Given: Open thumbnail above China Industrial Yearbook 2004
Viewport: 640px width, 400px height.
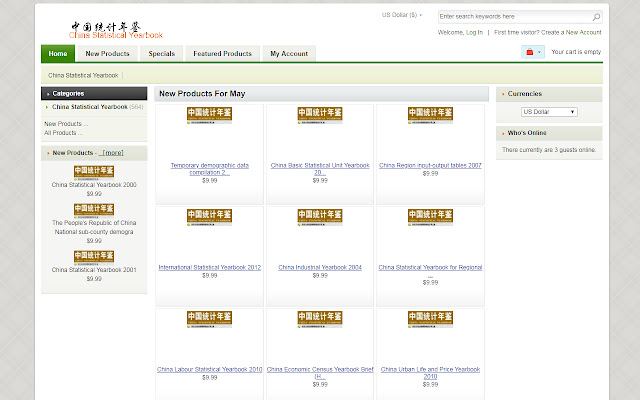Looking at the screenshot, I should click(320, 217).
